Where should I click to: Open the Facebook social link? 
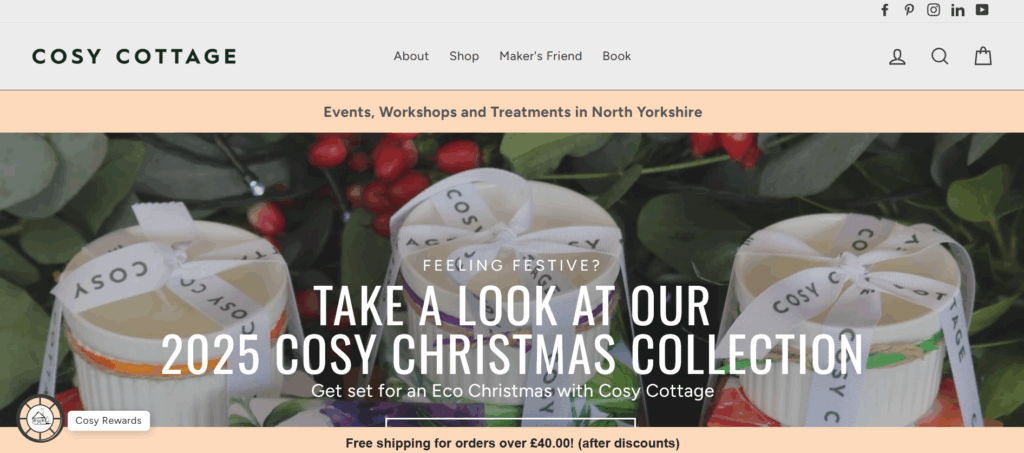(885, 10)
